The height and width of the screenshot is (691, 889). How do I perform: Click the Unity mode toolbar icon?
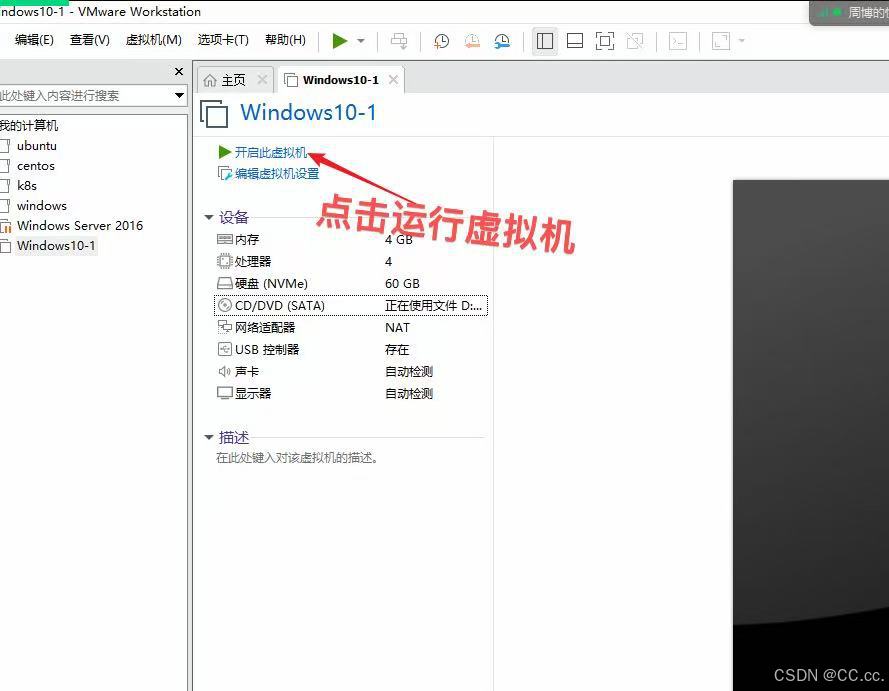635,41
